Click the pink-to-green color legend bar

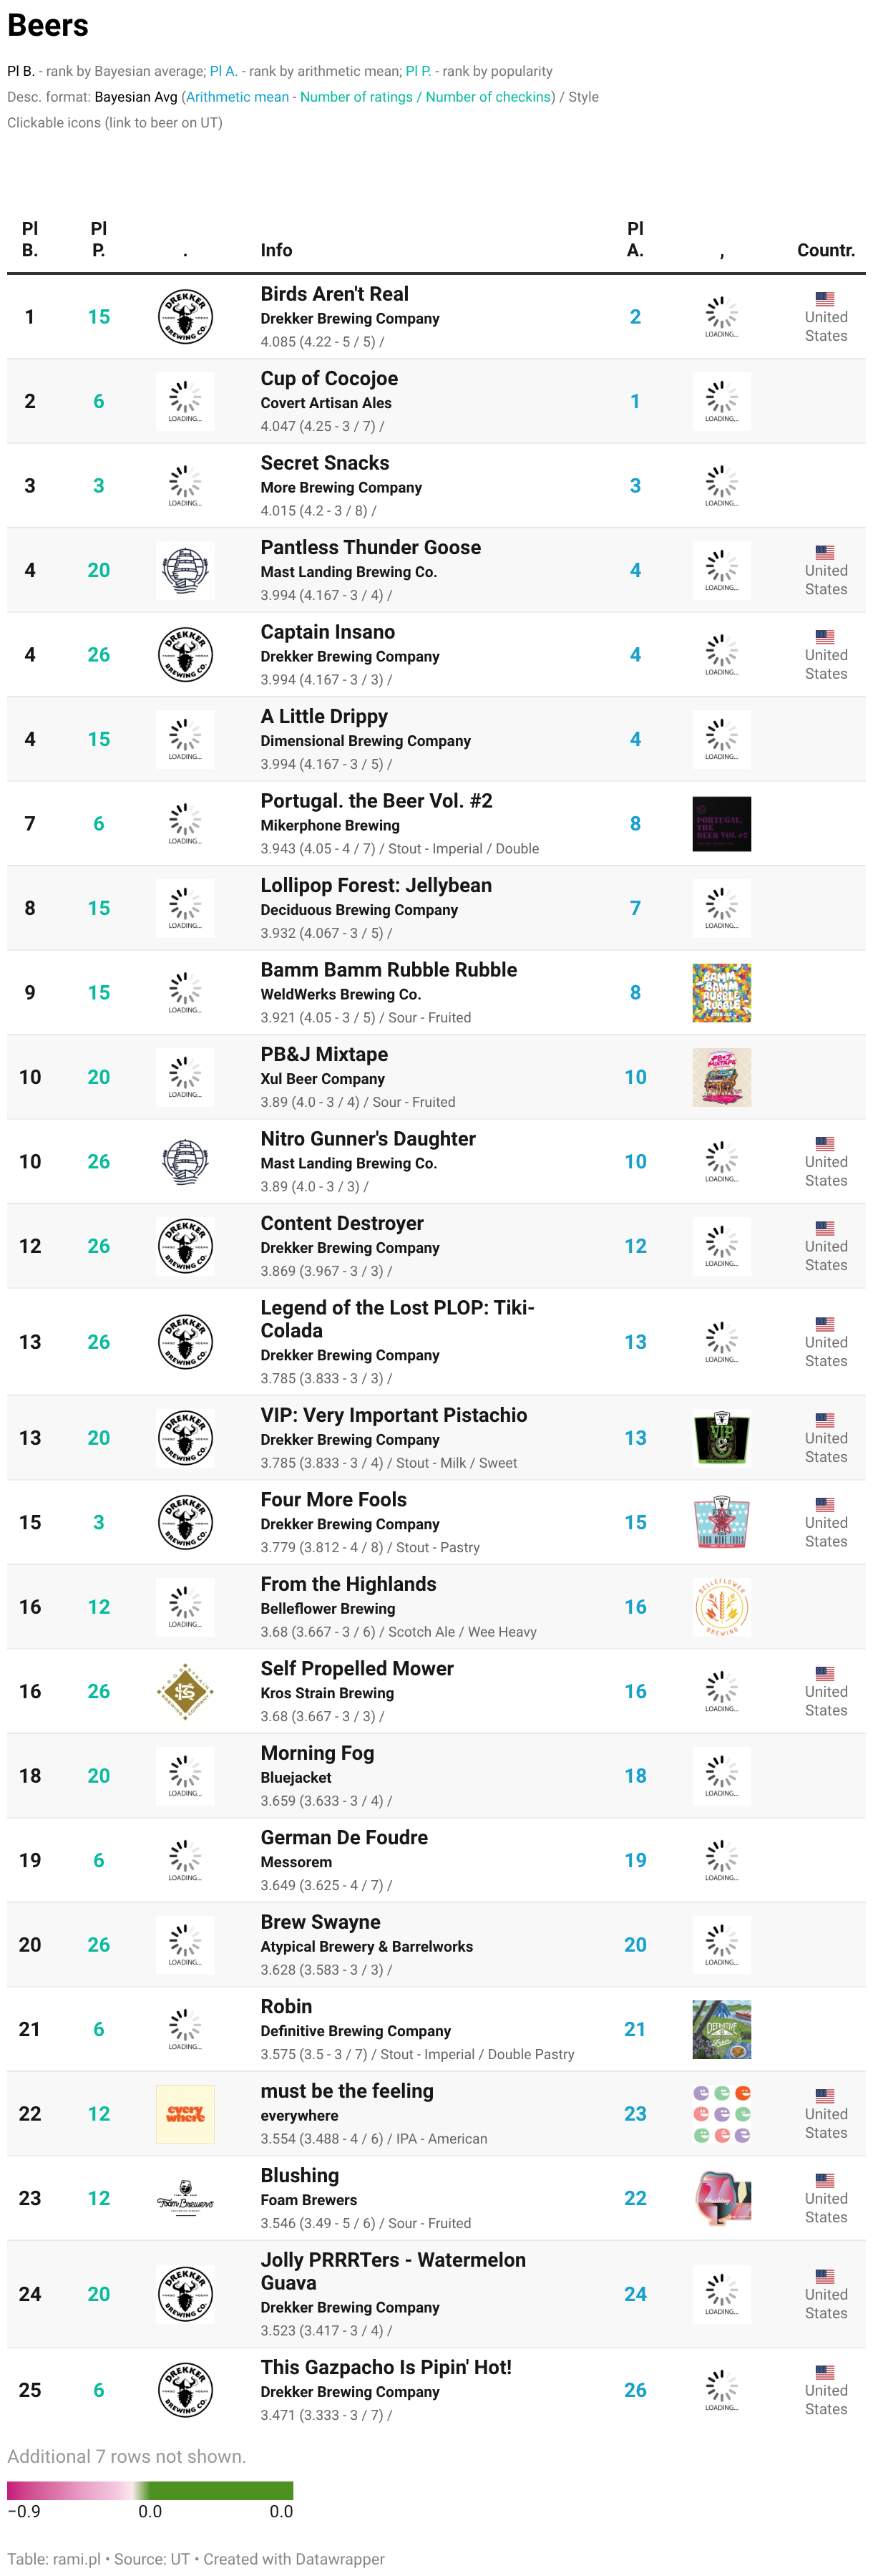pos(150,2490)
